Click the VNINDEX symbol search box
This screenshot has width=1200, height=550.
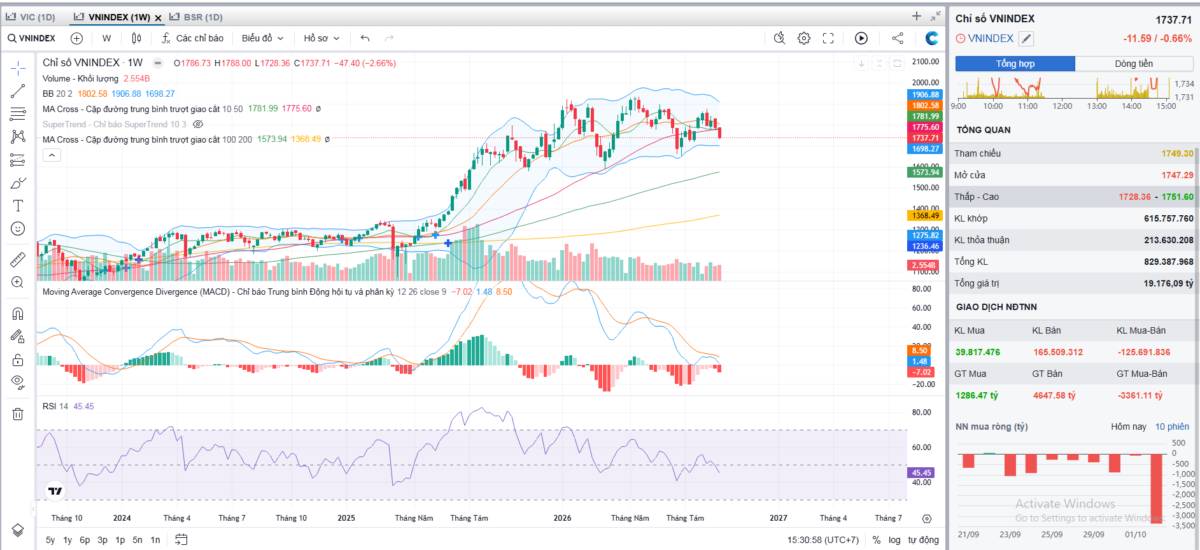click(x=32, y=38)
